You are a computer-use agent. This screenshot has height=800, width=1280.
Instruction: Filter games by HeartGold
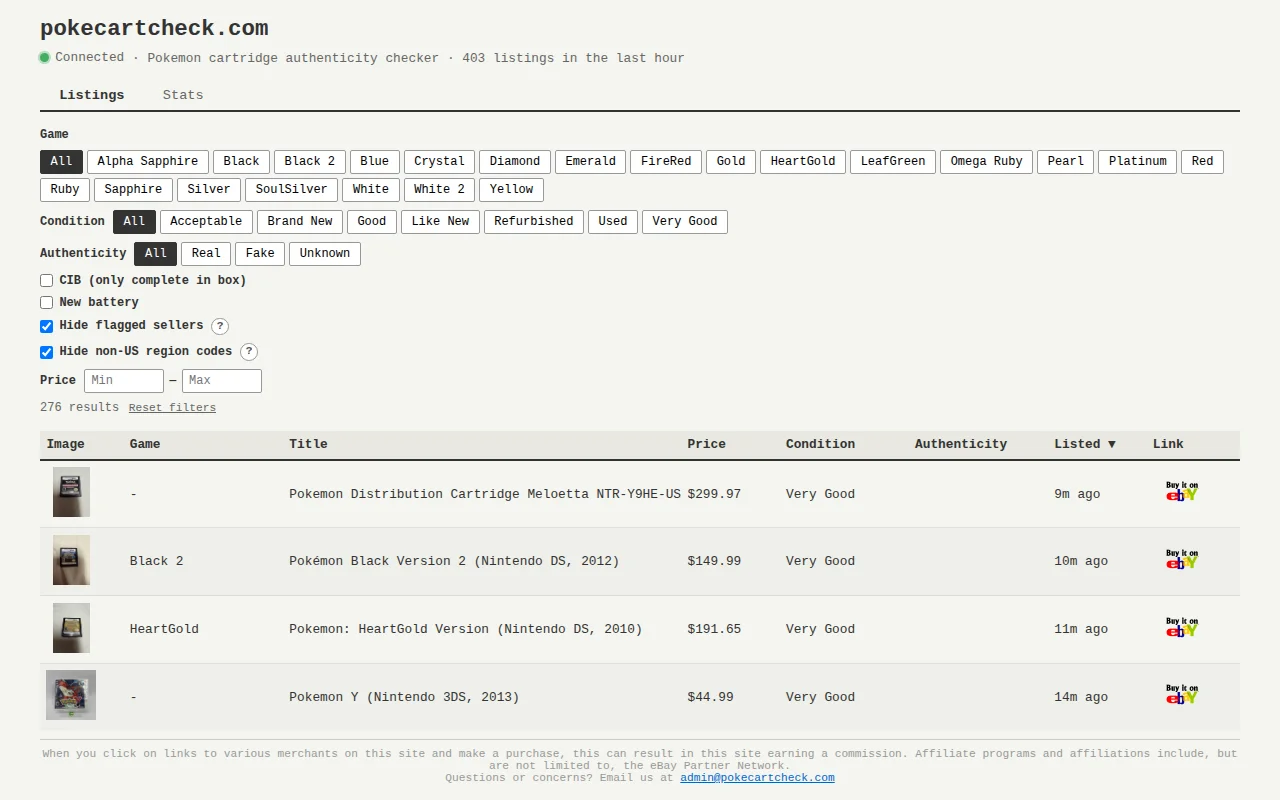coord(803,162)
